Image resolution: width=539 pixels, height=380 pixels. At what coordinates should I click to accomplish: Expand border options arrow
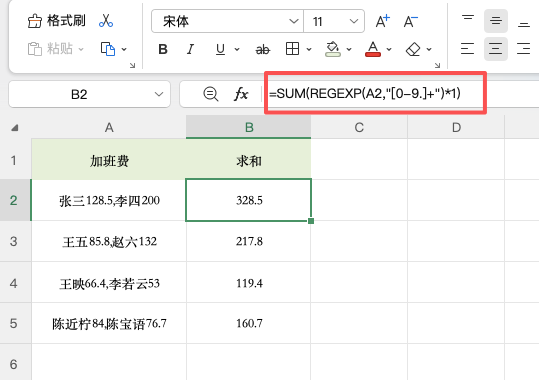[x=309, y=49]
